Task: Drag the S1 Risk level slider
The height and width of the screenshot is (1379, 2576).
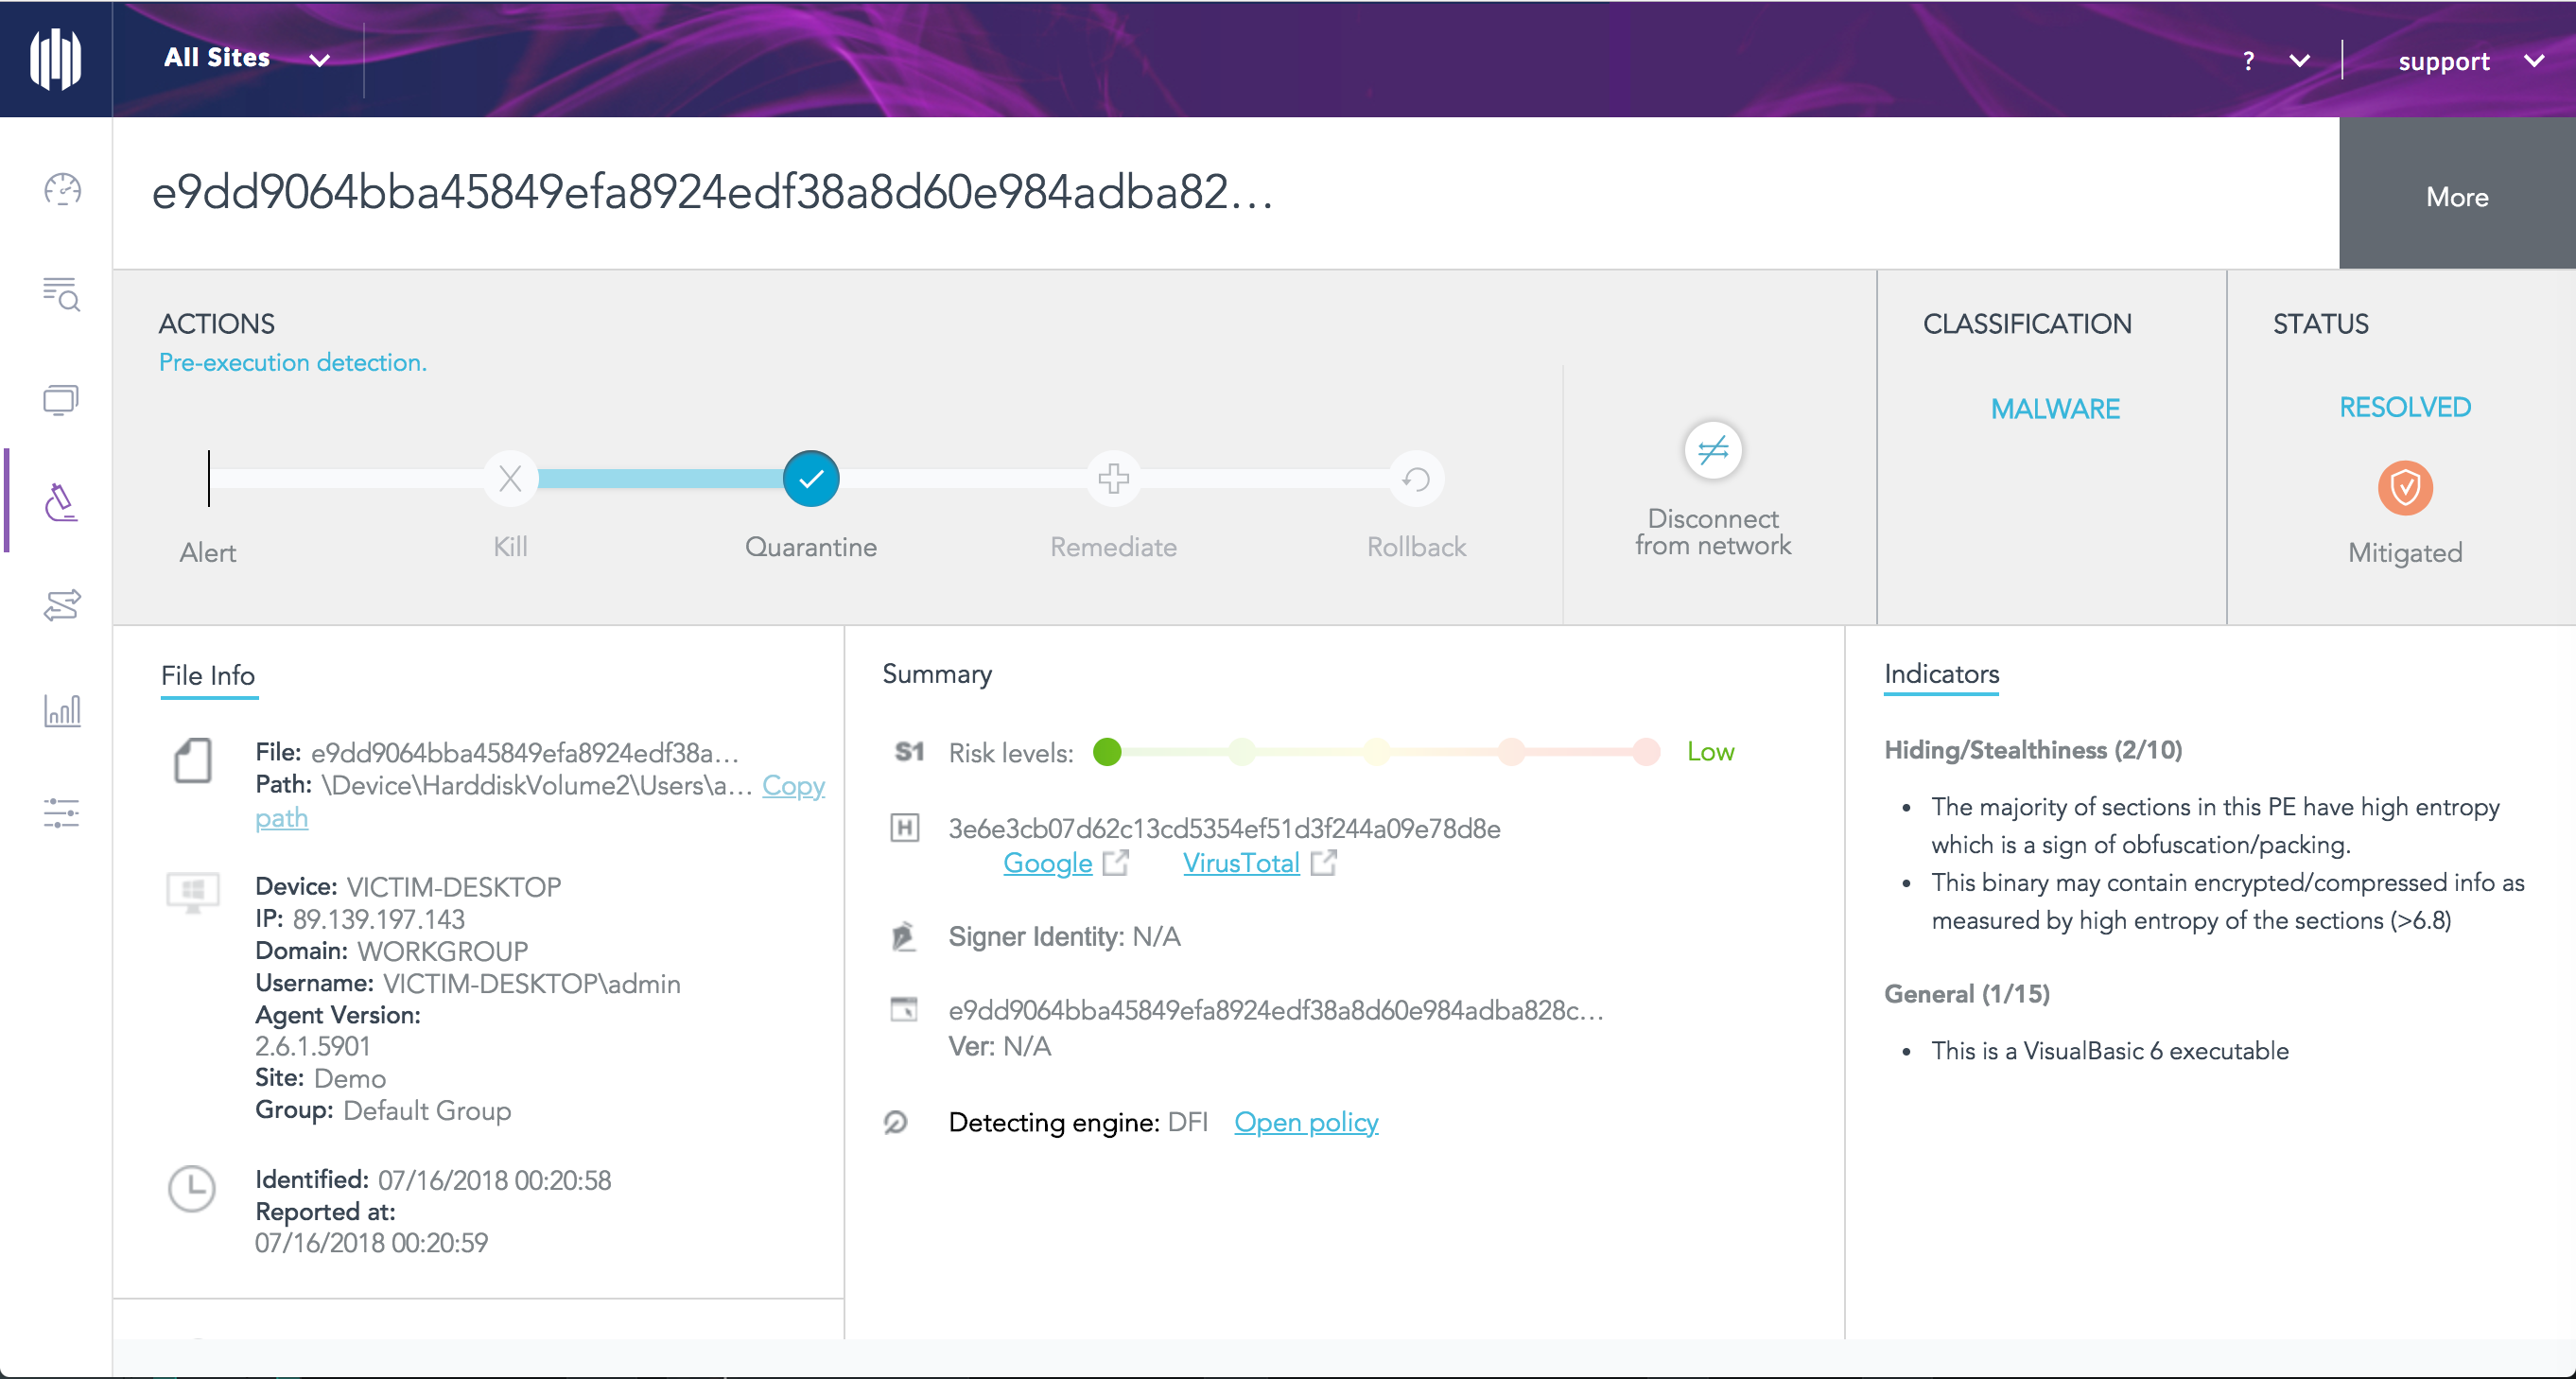Action: tap(1109, 752)
